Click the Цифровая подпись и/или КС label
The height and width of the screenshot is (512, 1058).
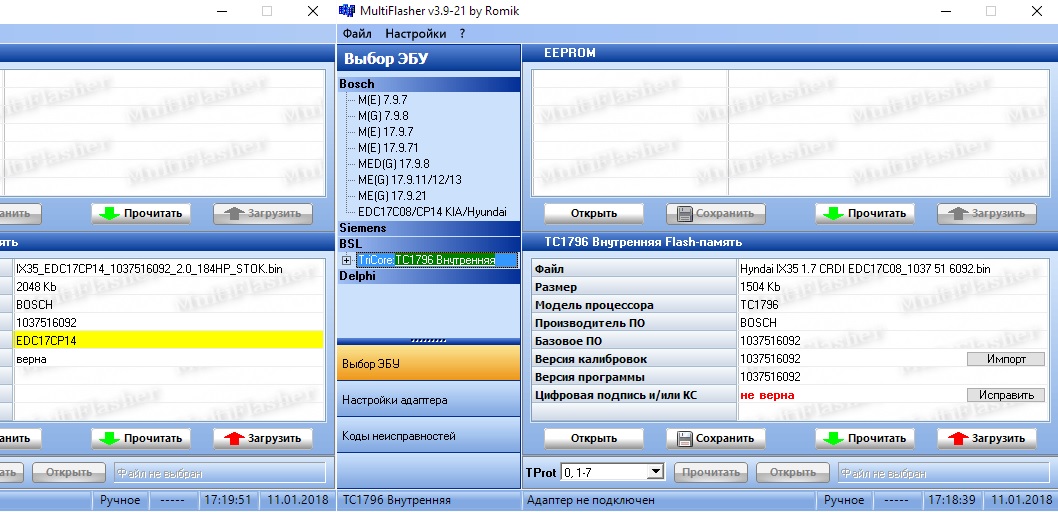pyautogui.click(x=616, y=395)
